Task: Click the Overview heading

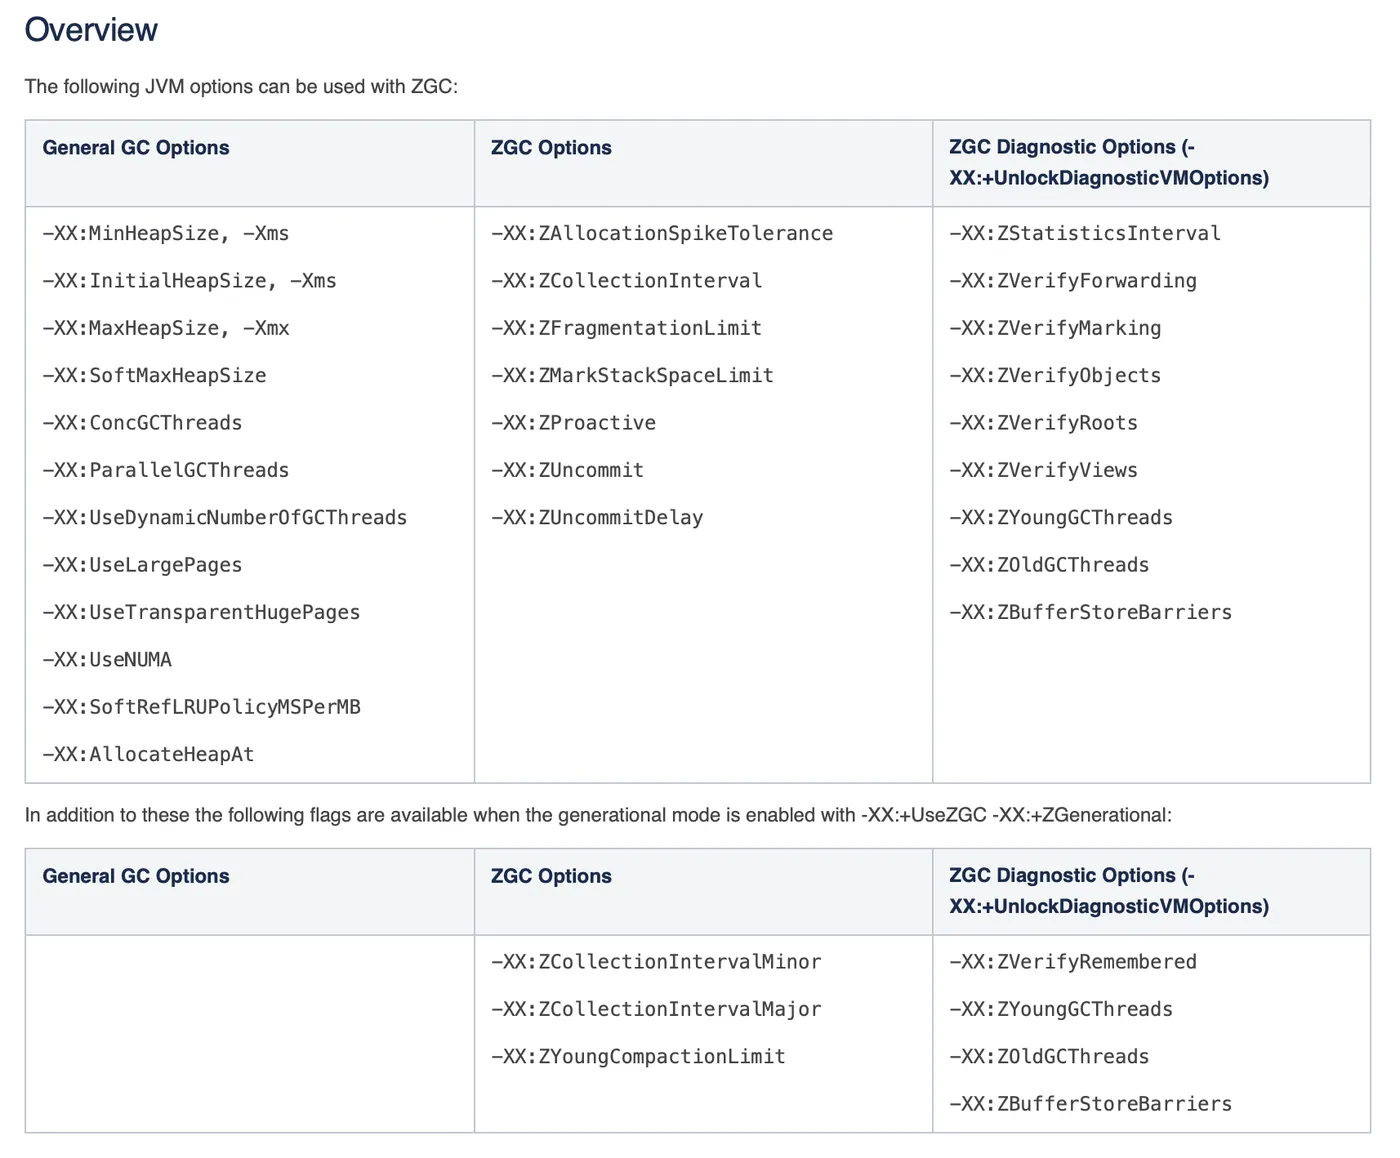Action: coord(91,30)
